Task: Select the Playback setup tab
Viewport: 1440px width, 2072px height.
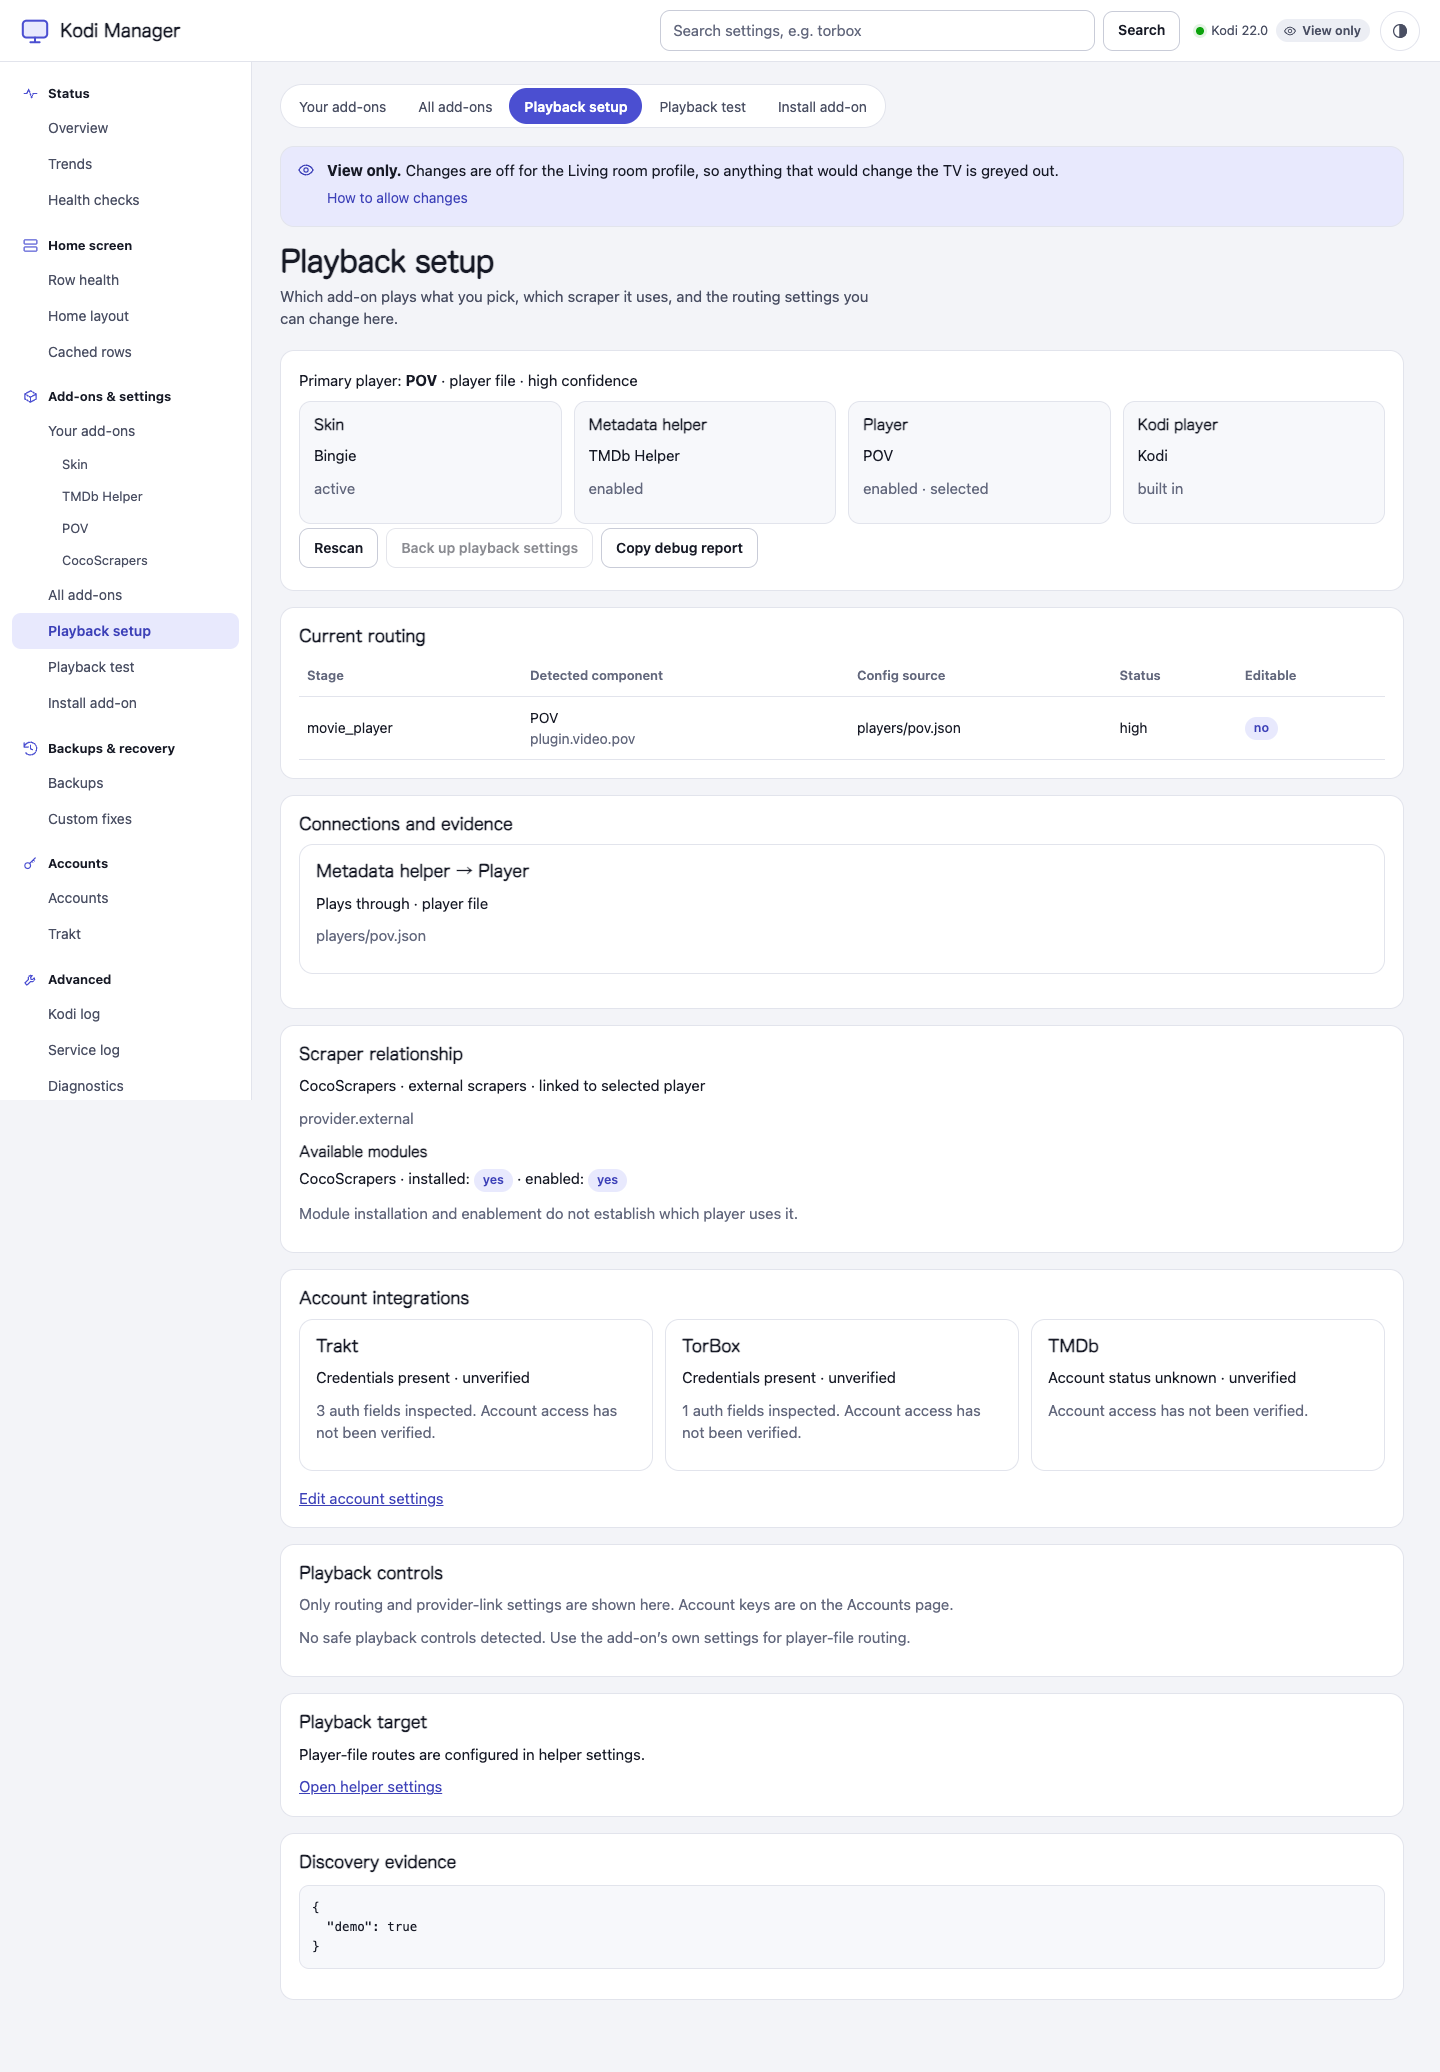Action: pyautogui.click(x=576, y=107)
